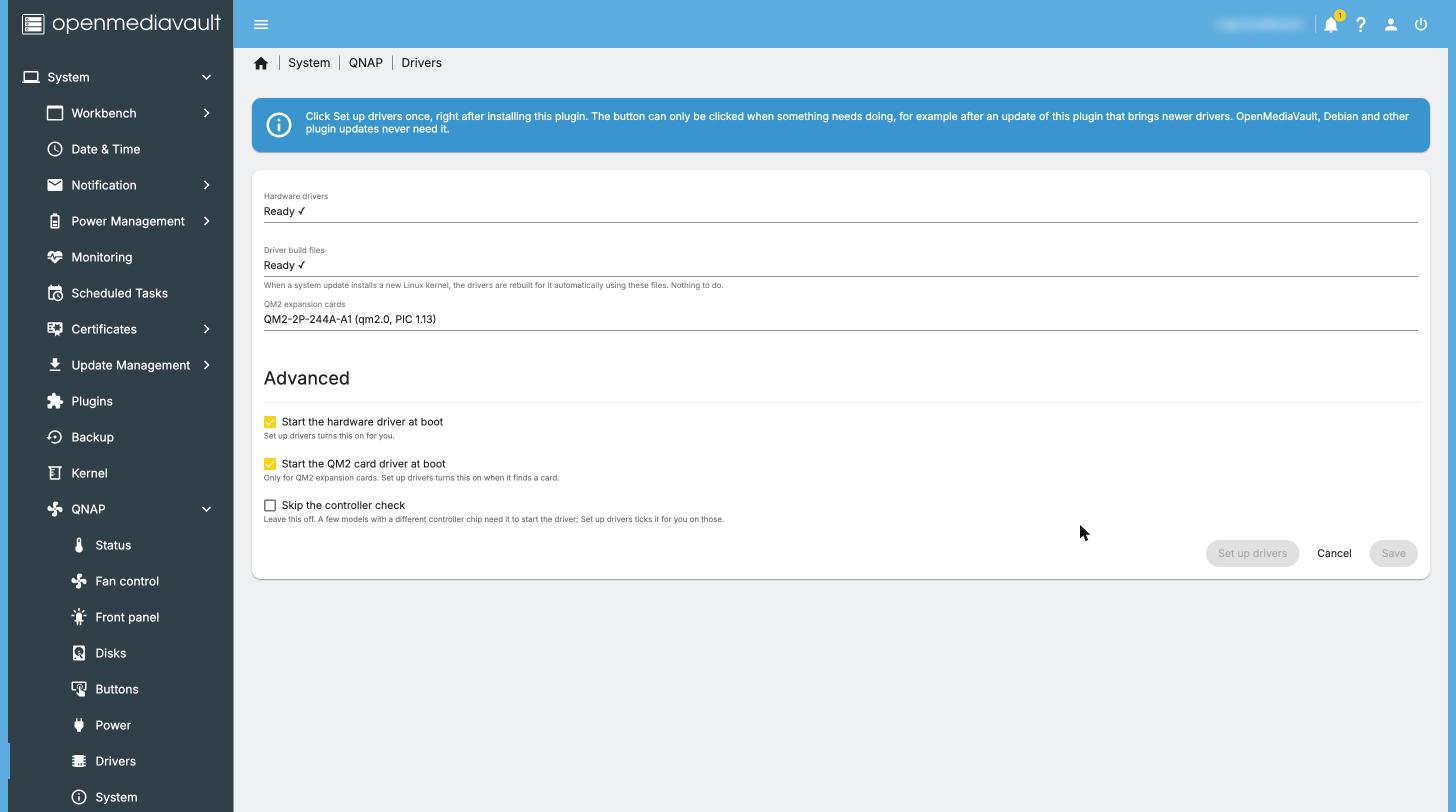Open Plugins page in sidebar
Viewport: 1456px width, 812px height.
coord(121,401)
